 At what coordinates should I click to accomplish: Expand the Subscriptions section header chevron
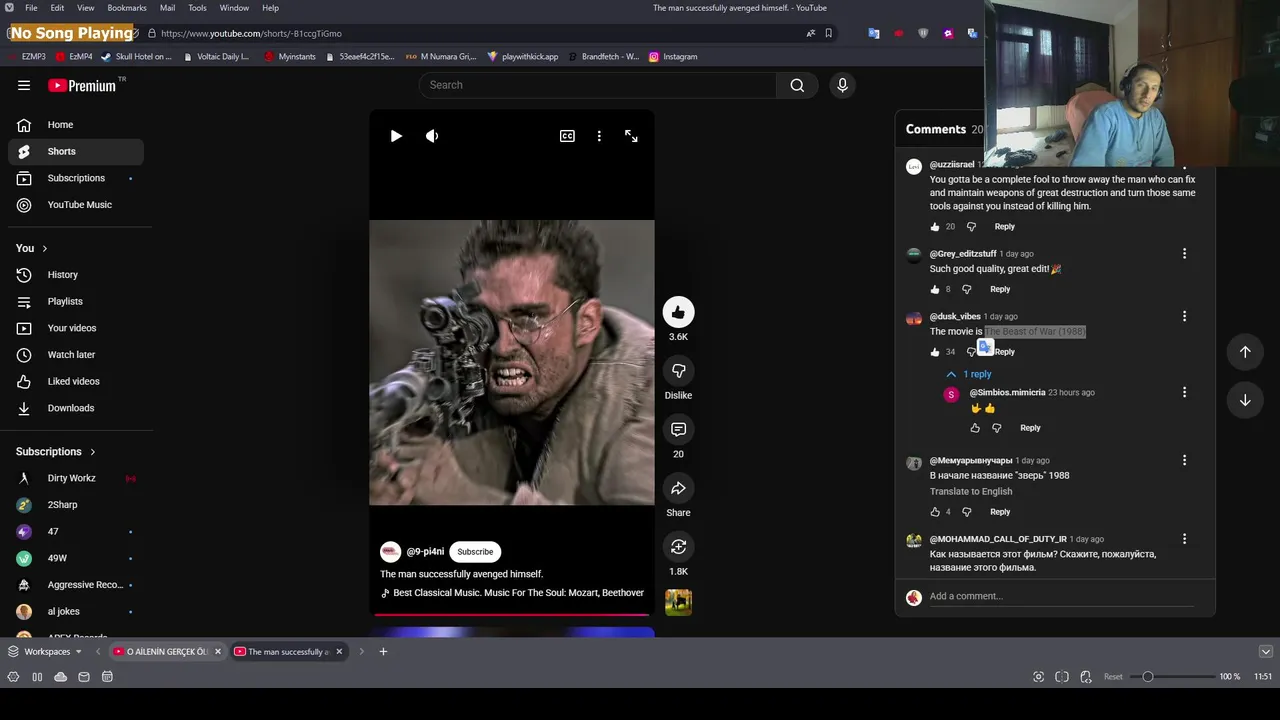point(93,452)
